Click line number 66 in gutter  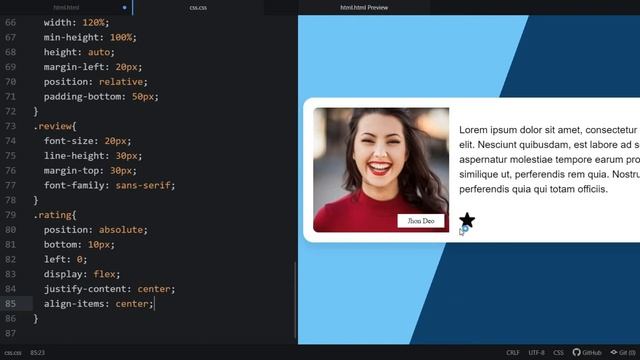(x=11, y=22)
